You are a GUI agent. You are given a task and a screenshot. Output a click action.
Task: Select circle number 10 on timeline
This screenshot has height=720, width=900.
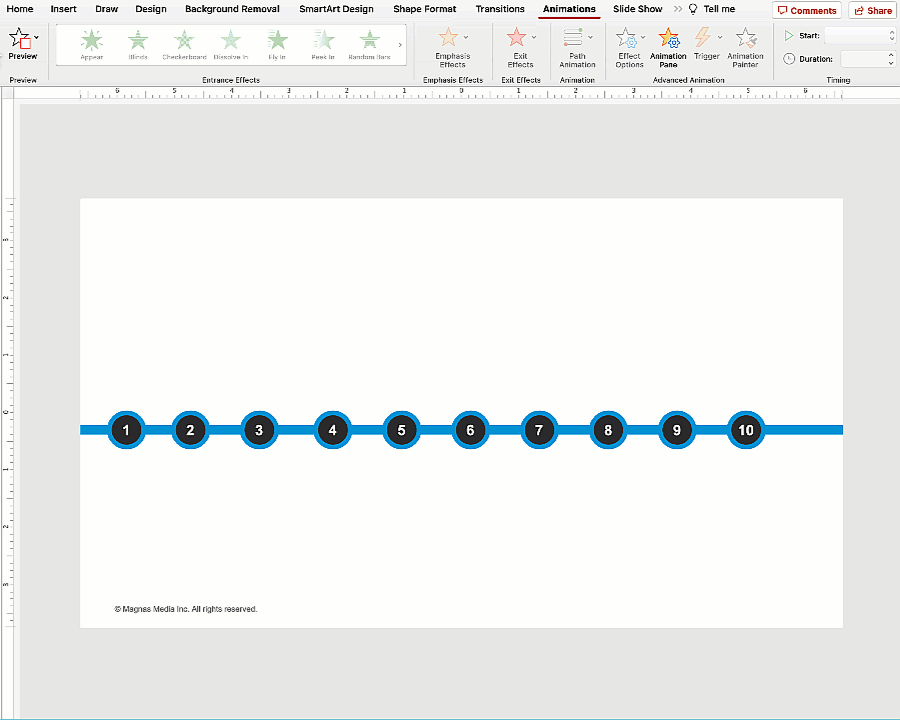[746, 430]
